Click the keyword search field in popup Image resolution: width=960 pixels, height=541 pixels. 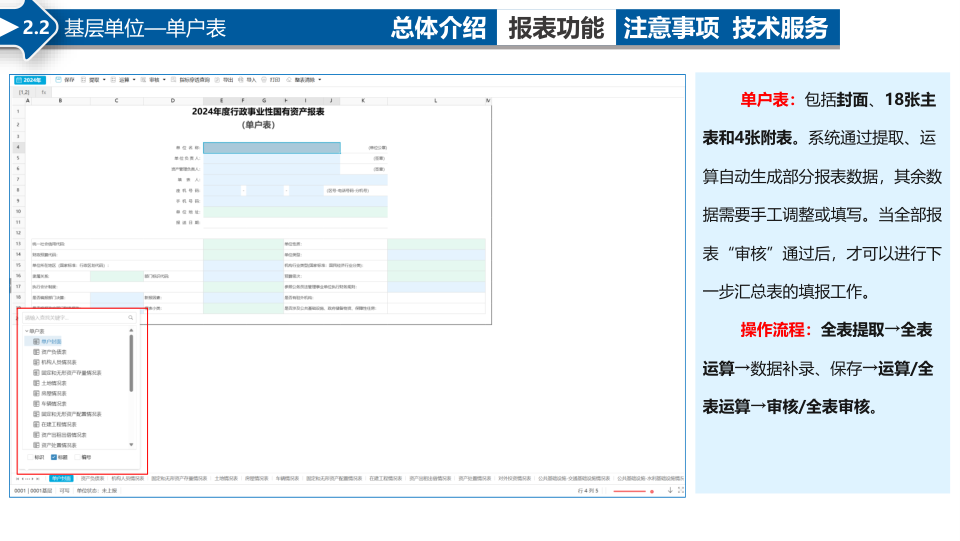click(75, 318)
